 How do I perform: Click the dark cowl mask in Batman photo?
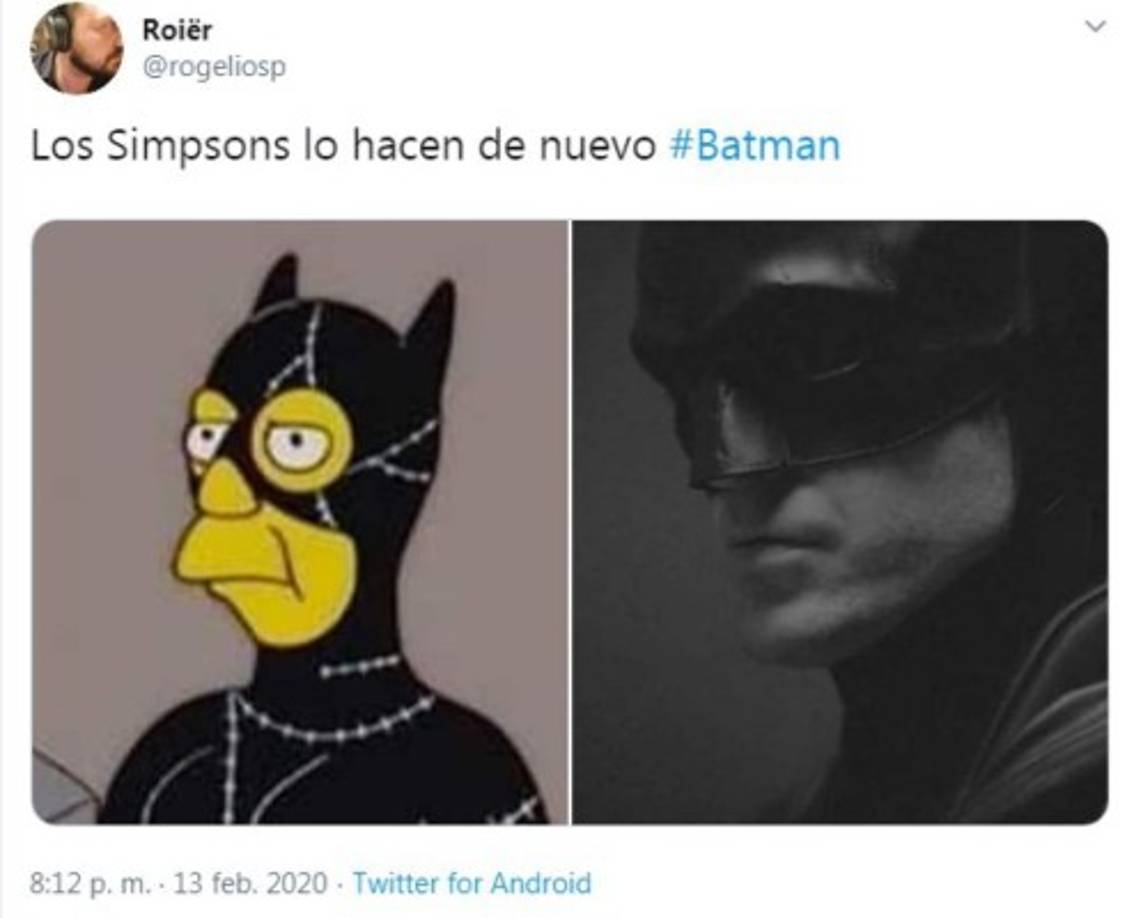[827, 345]
